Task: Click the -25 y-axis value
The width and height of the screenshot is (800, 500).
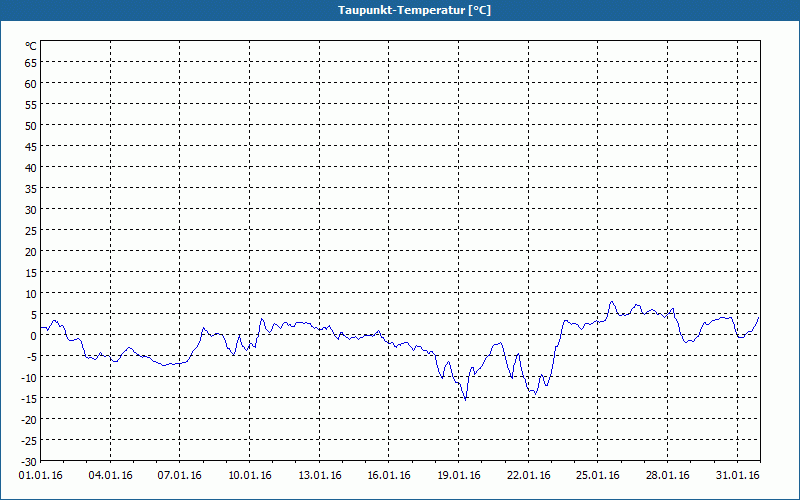Action: click(29, 441)
